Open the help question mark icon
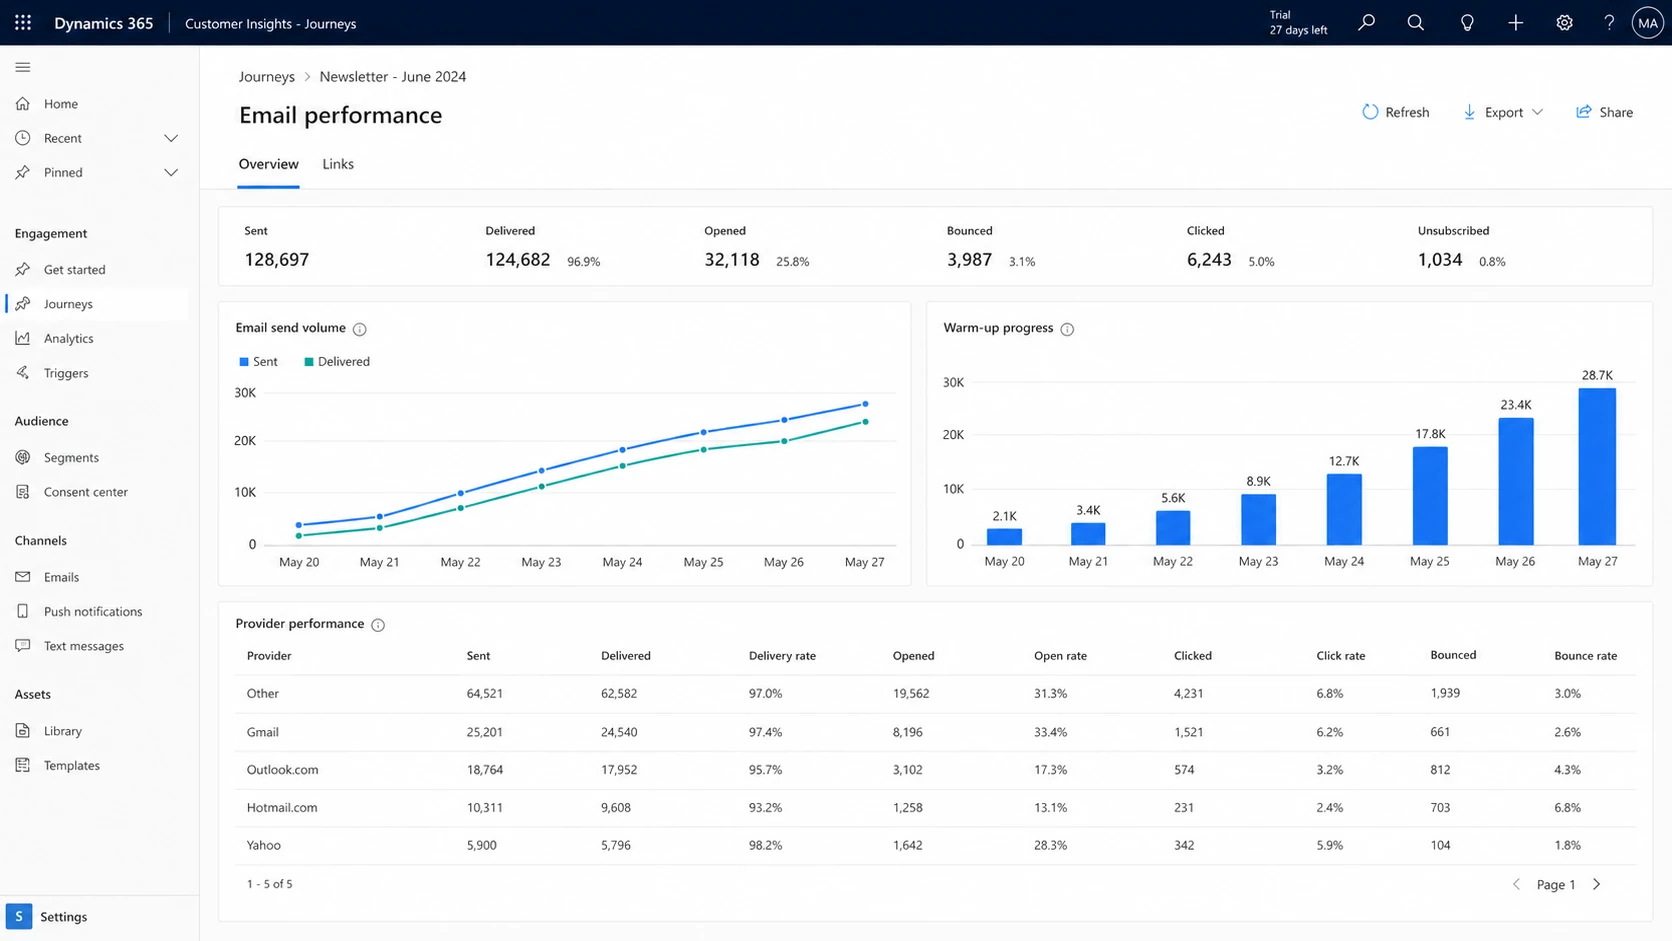1672x941 pixels. [x=1609, y=22]
